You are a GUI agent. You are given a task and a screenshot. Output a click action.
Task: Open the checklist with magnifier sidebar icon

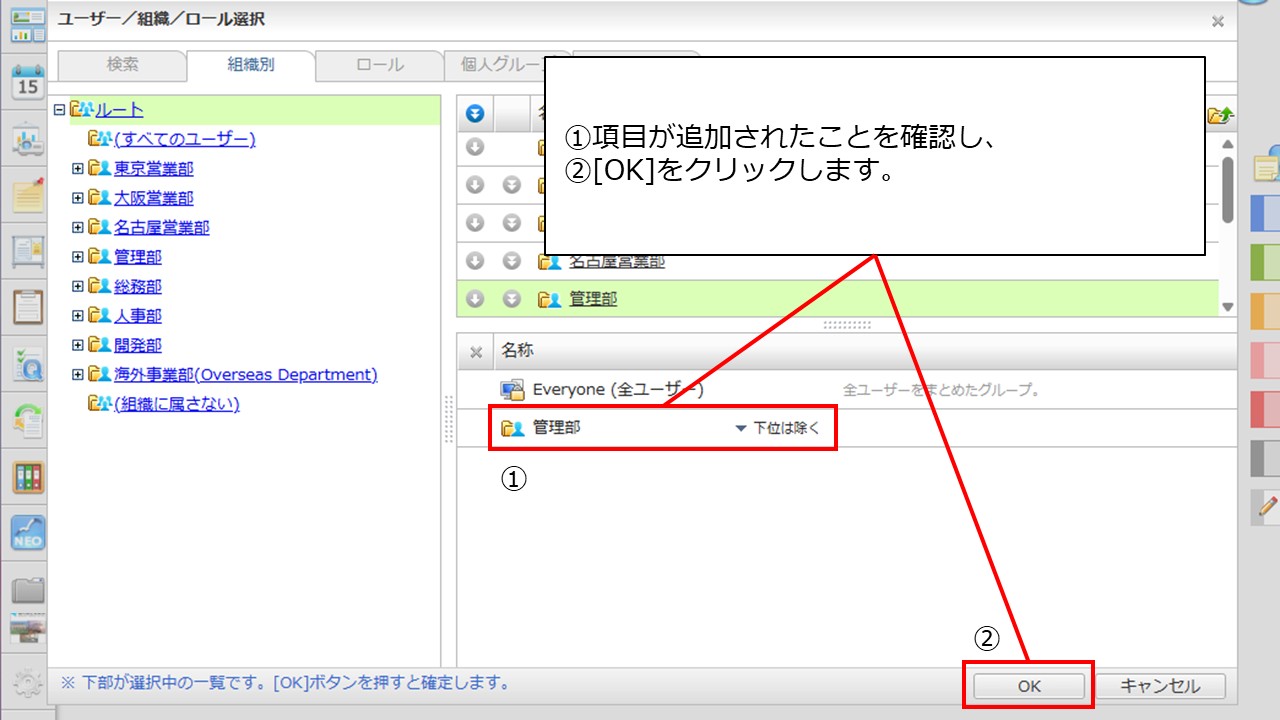pyautogui.click(x=28, y=364)
